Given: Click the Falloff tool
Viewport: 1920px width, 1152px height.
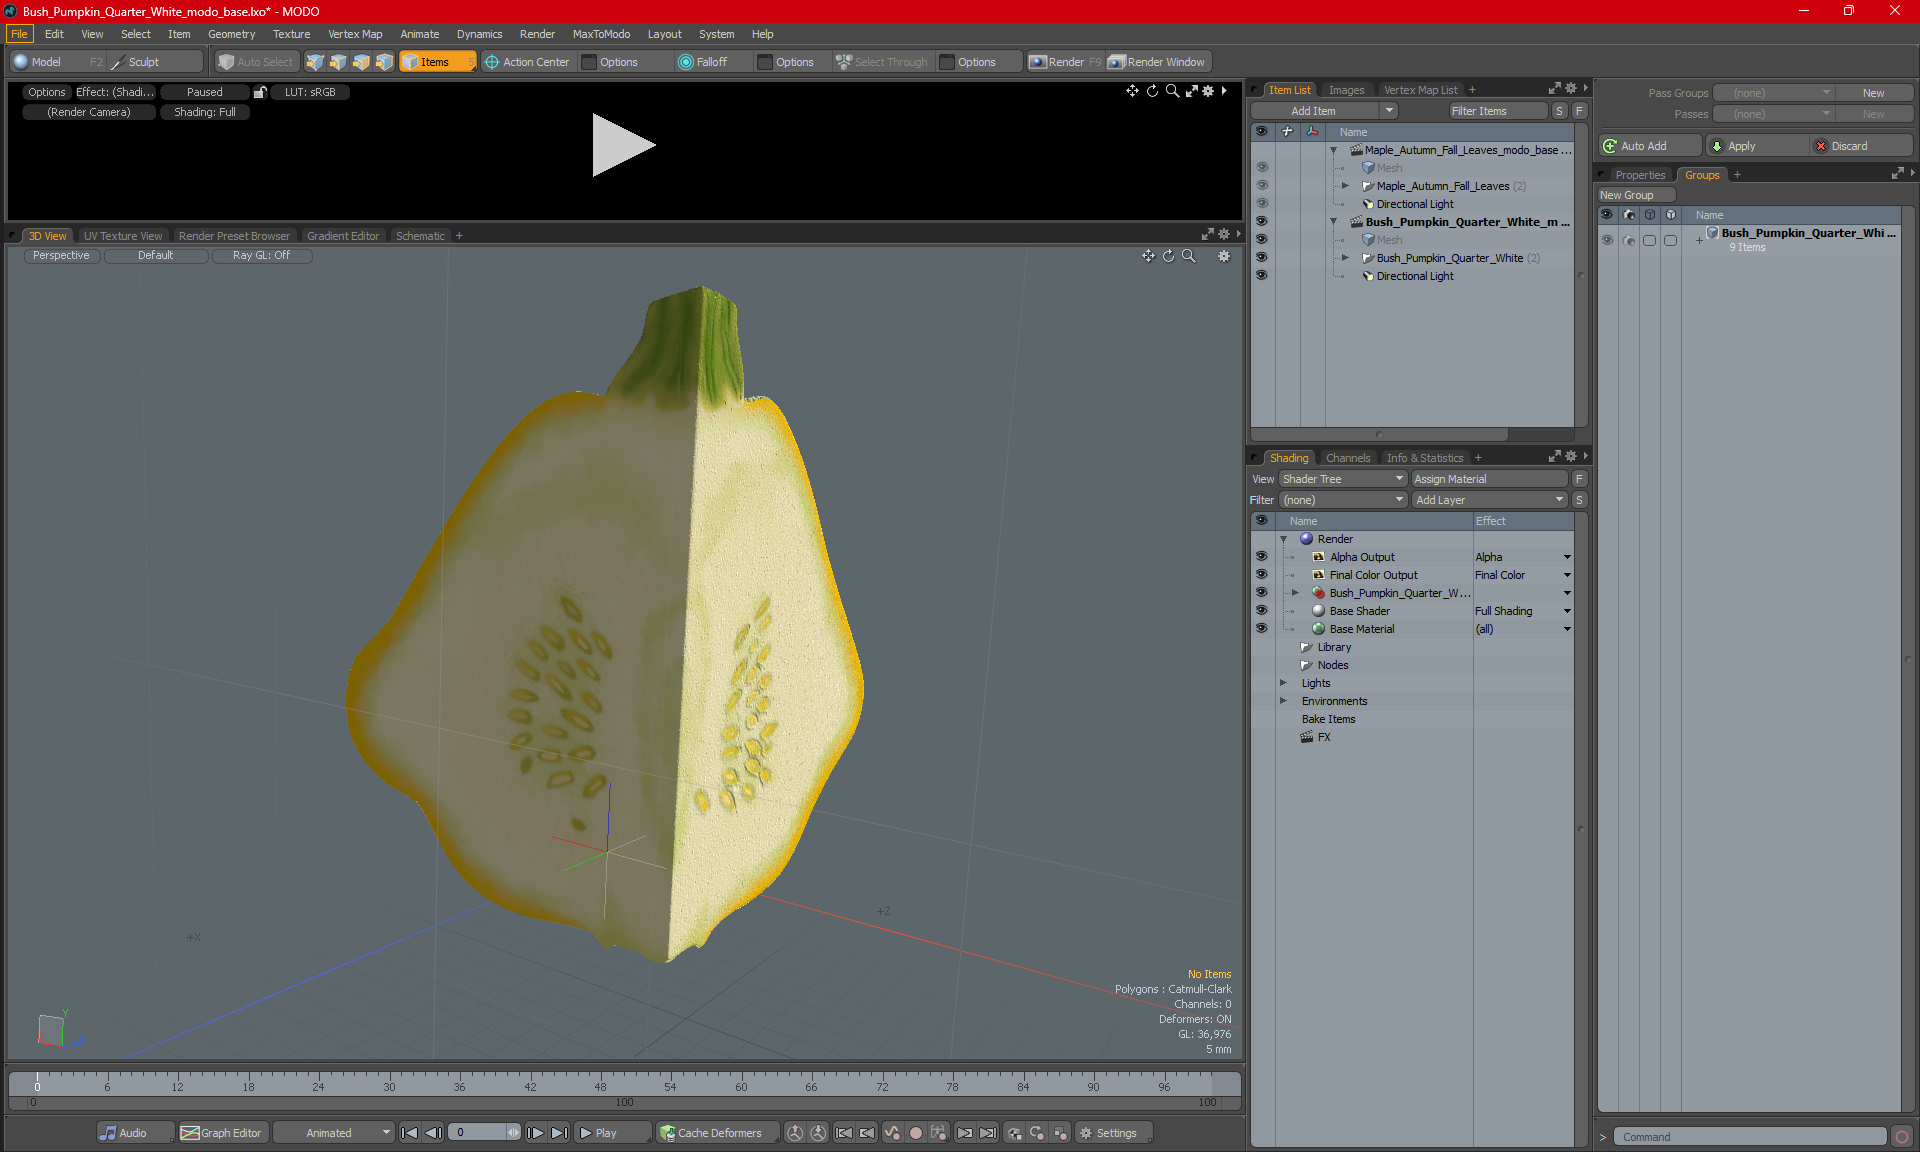Looking at the screenshot, I should (703, 62).
